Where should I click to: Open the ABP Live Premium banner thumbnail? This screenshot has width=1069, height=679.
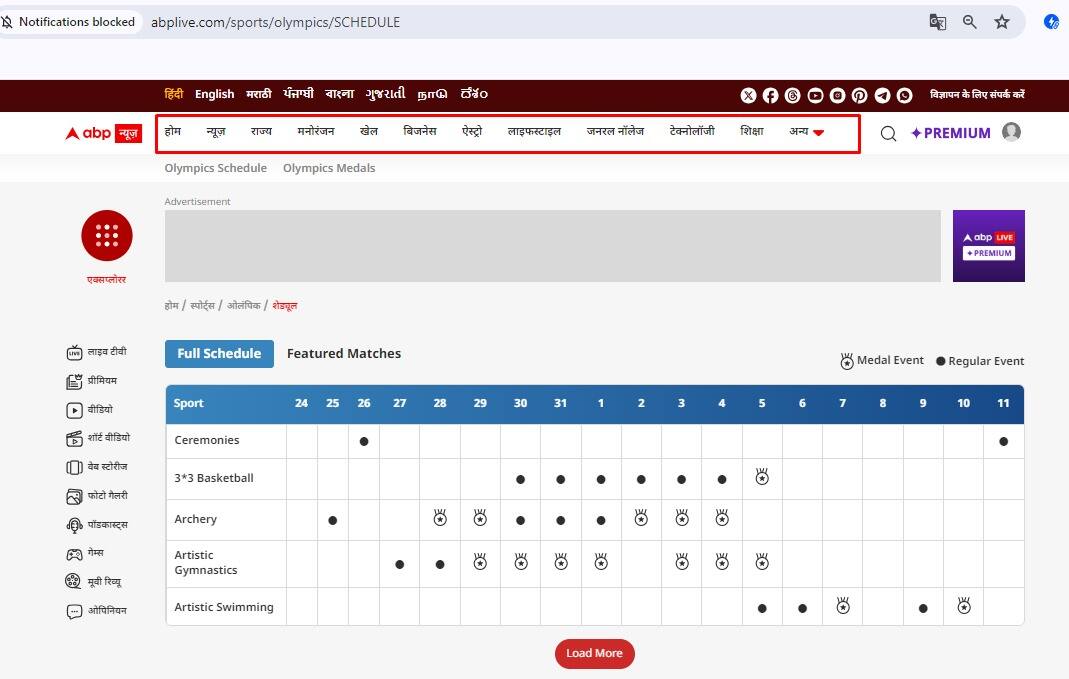pyautogui.click(x=988, y=246)
